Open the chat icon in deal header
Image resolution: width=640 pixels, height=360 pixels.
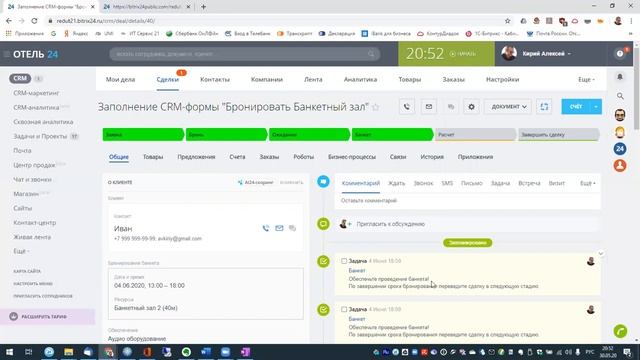[451, 107]
